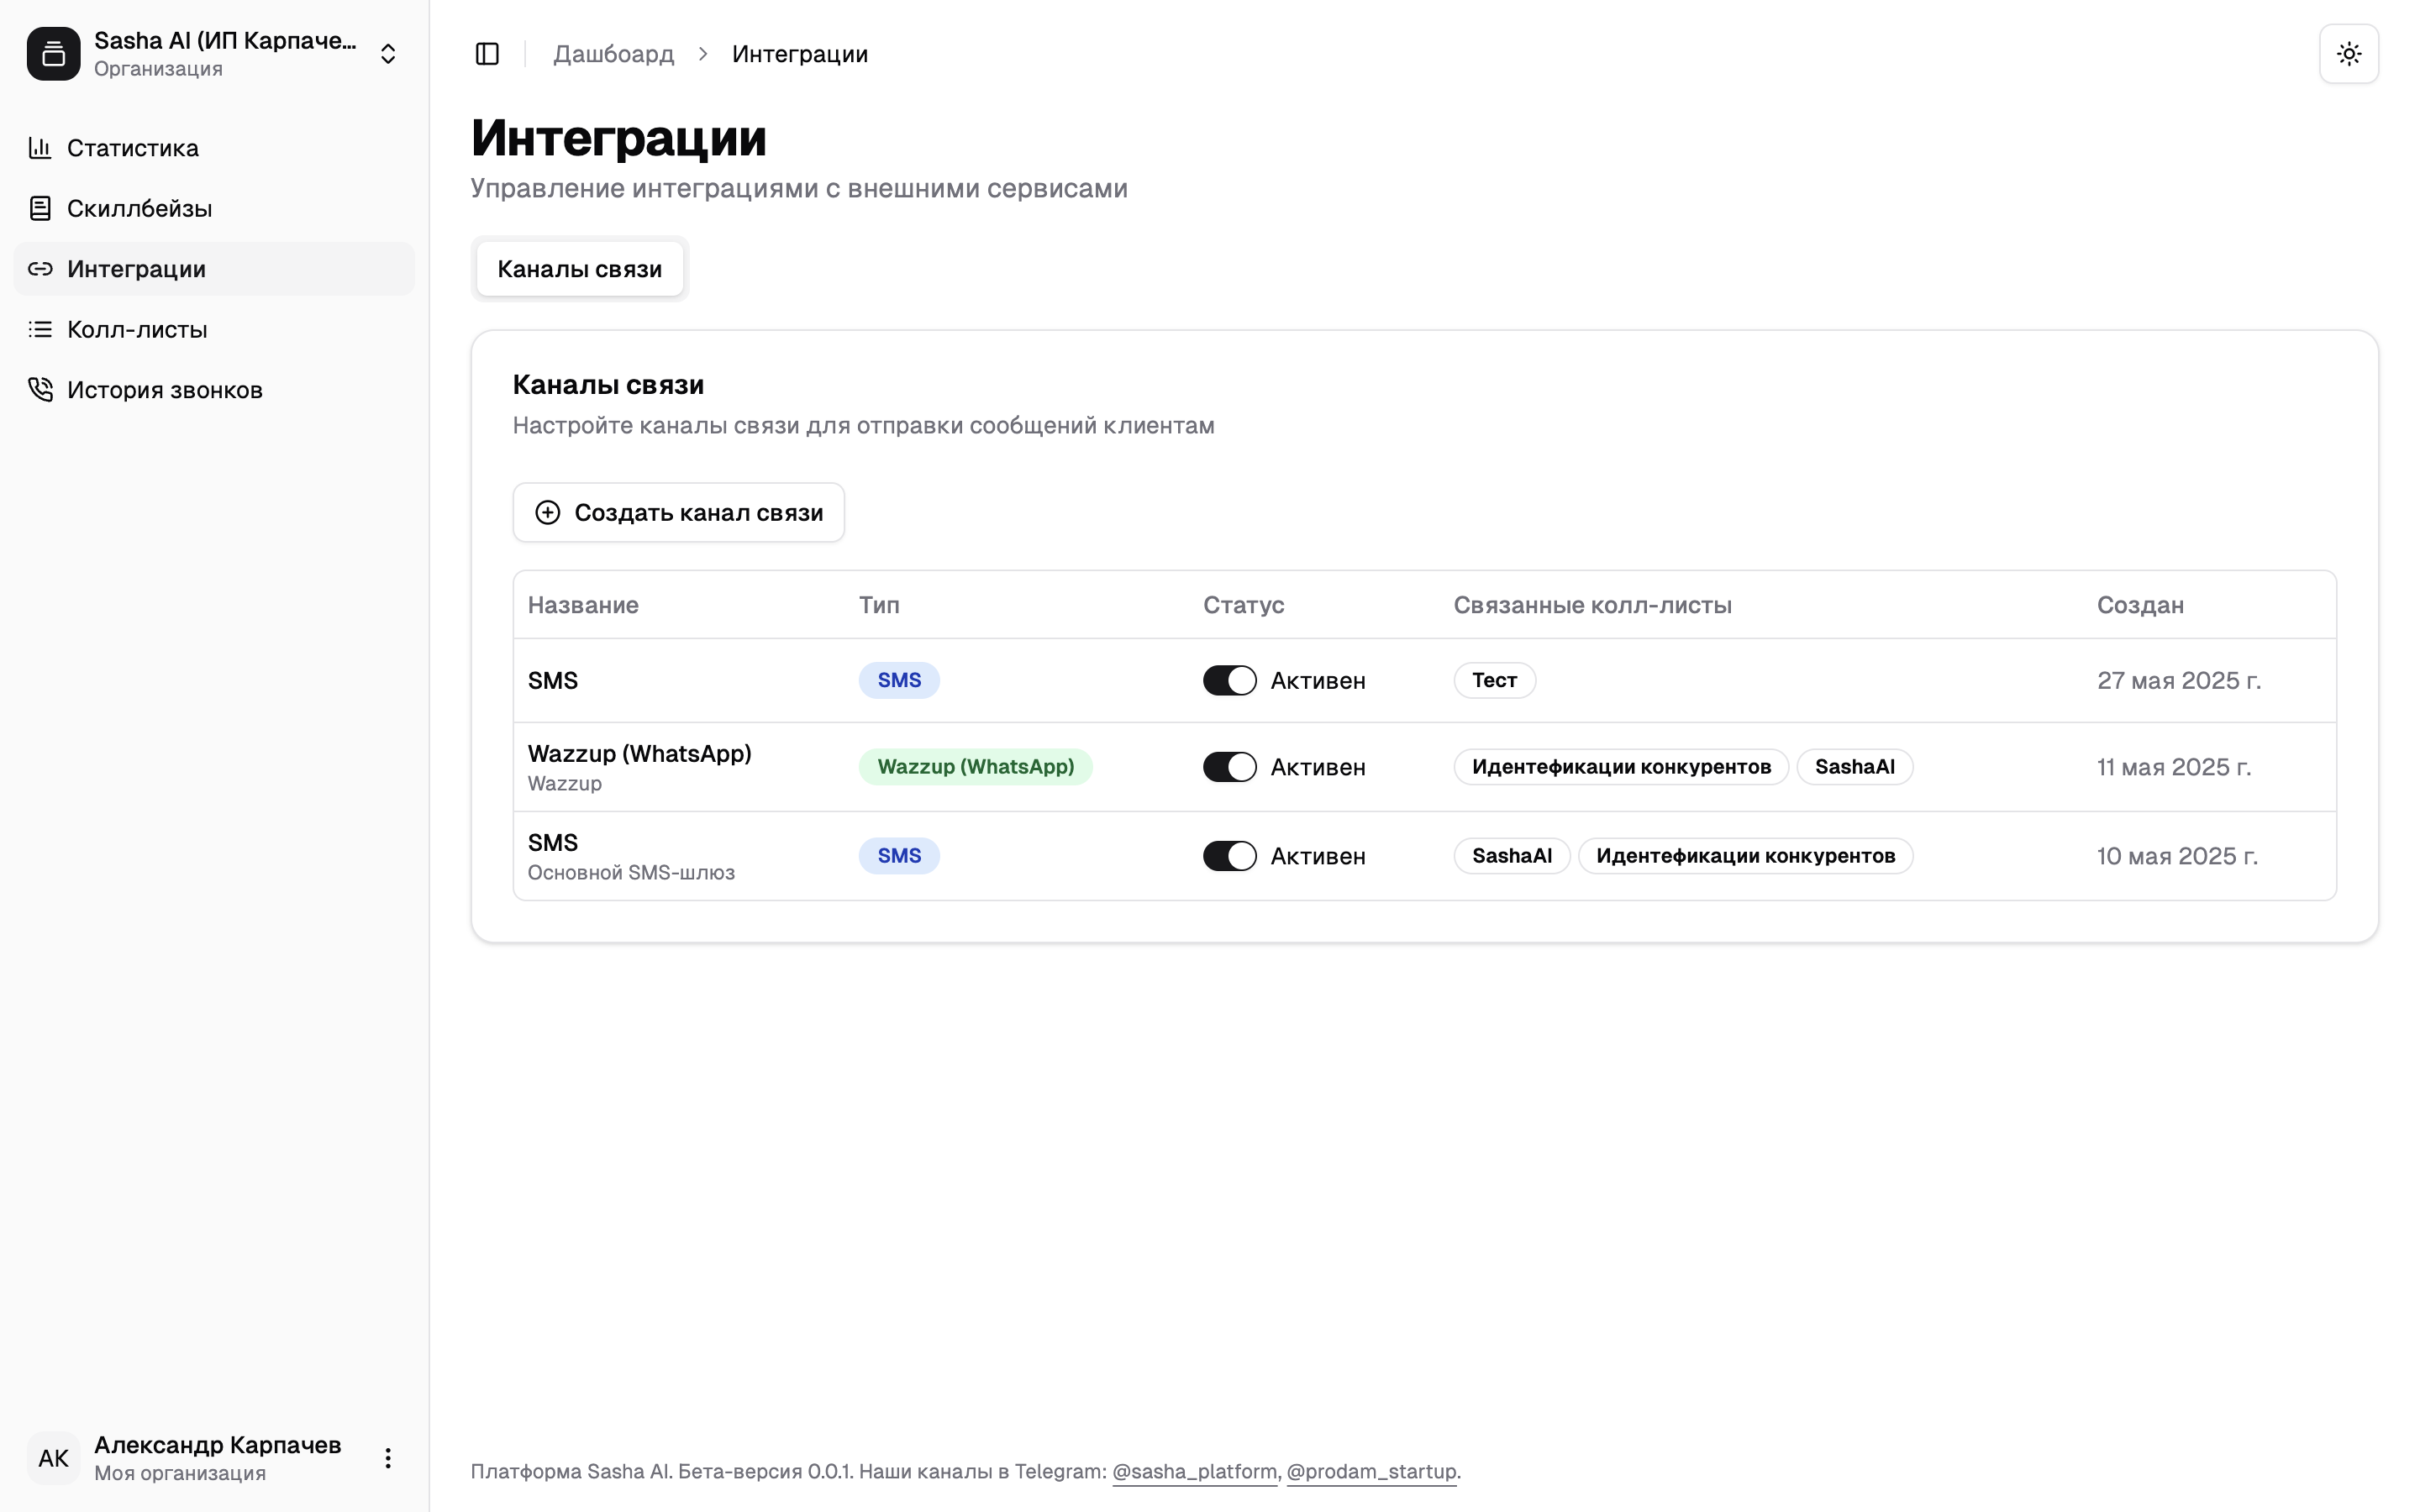Click the AK user avatar
Image resolution: width=2420 pixels, height=1512 pixels.
tap(54, 1458)
